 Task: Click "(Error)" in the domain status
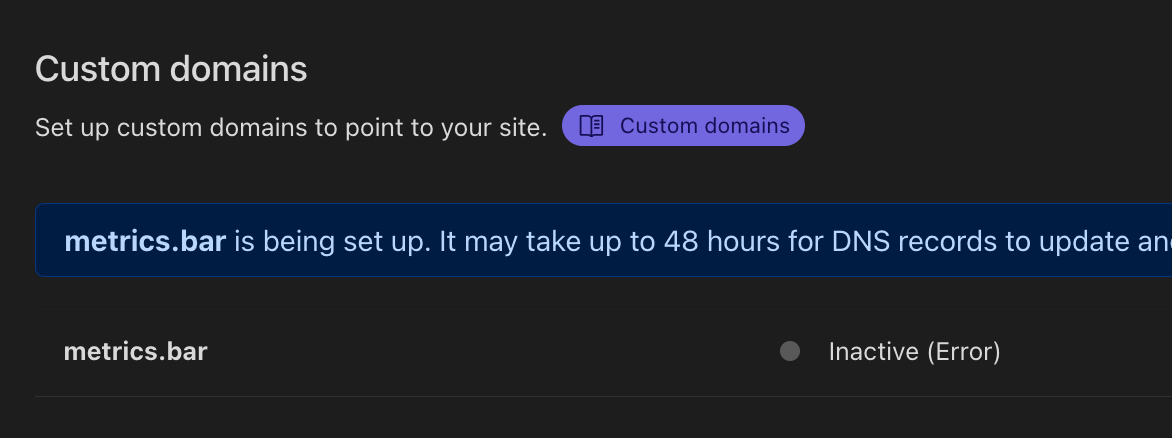[x=962, y=351]
